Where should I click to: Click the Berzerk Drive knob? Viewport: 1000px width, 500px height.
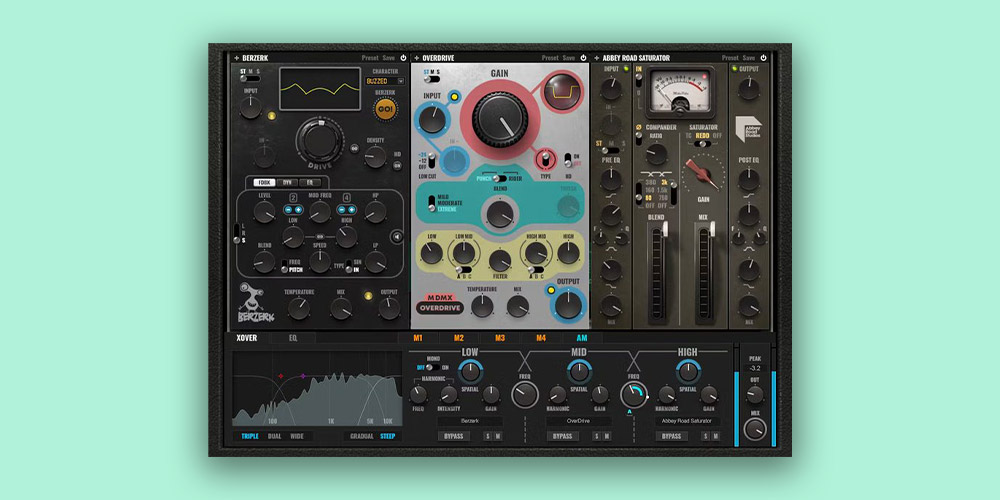click(320, 140)
